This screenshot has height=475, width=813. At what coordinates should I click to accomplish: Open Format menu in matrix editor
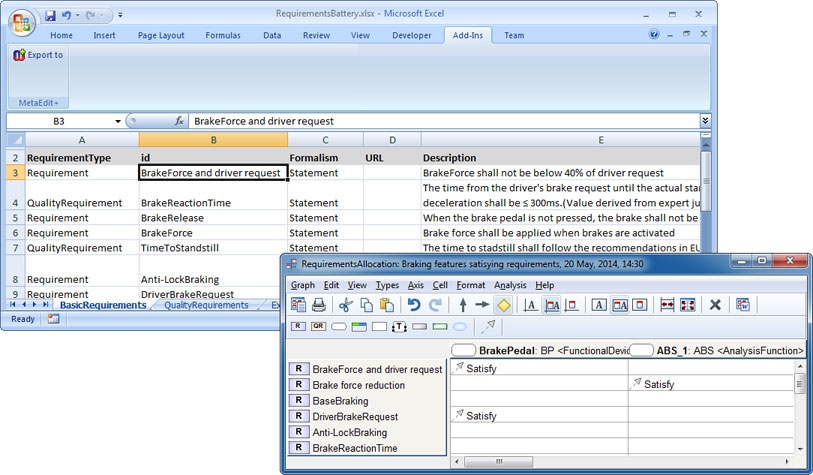[471, 285]
